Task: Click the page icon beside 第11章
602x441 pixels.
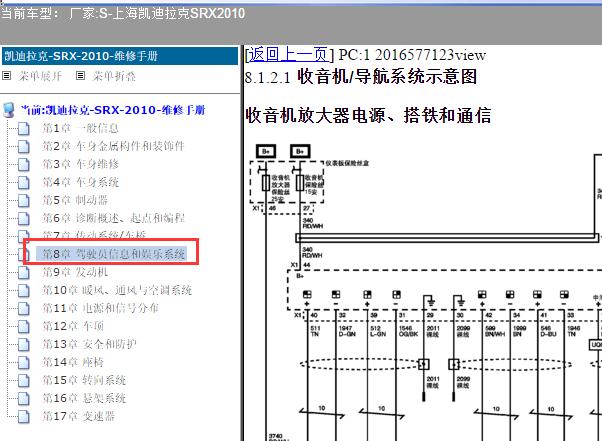Action: pos(23,308)
